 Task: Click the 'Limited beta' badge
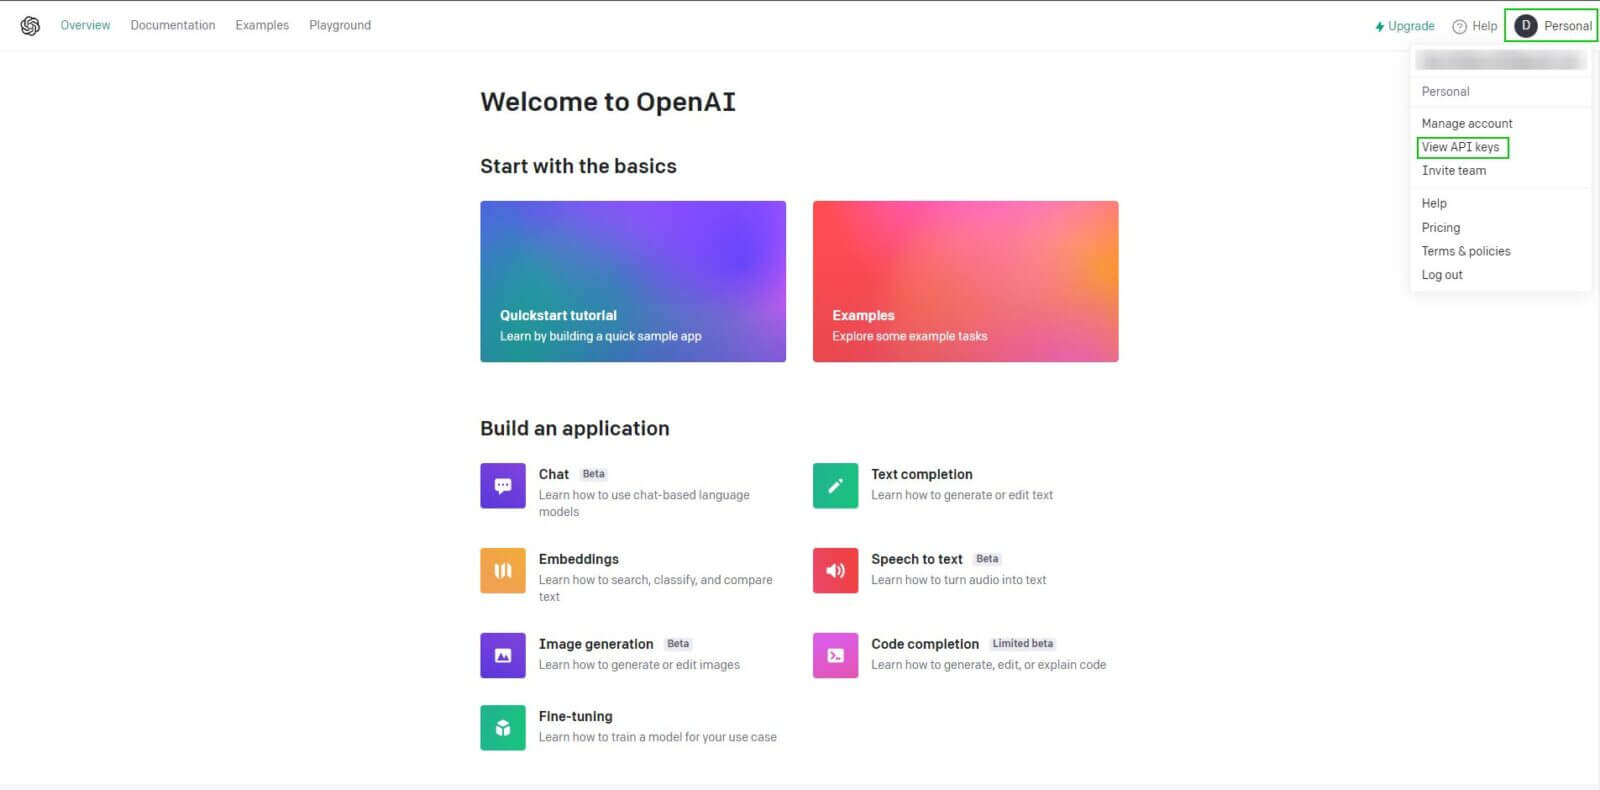tap(1023, 644)
